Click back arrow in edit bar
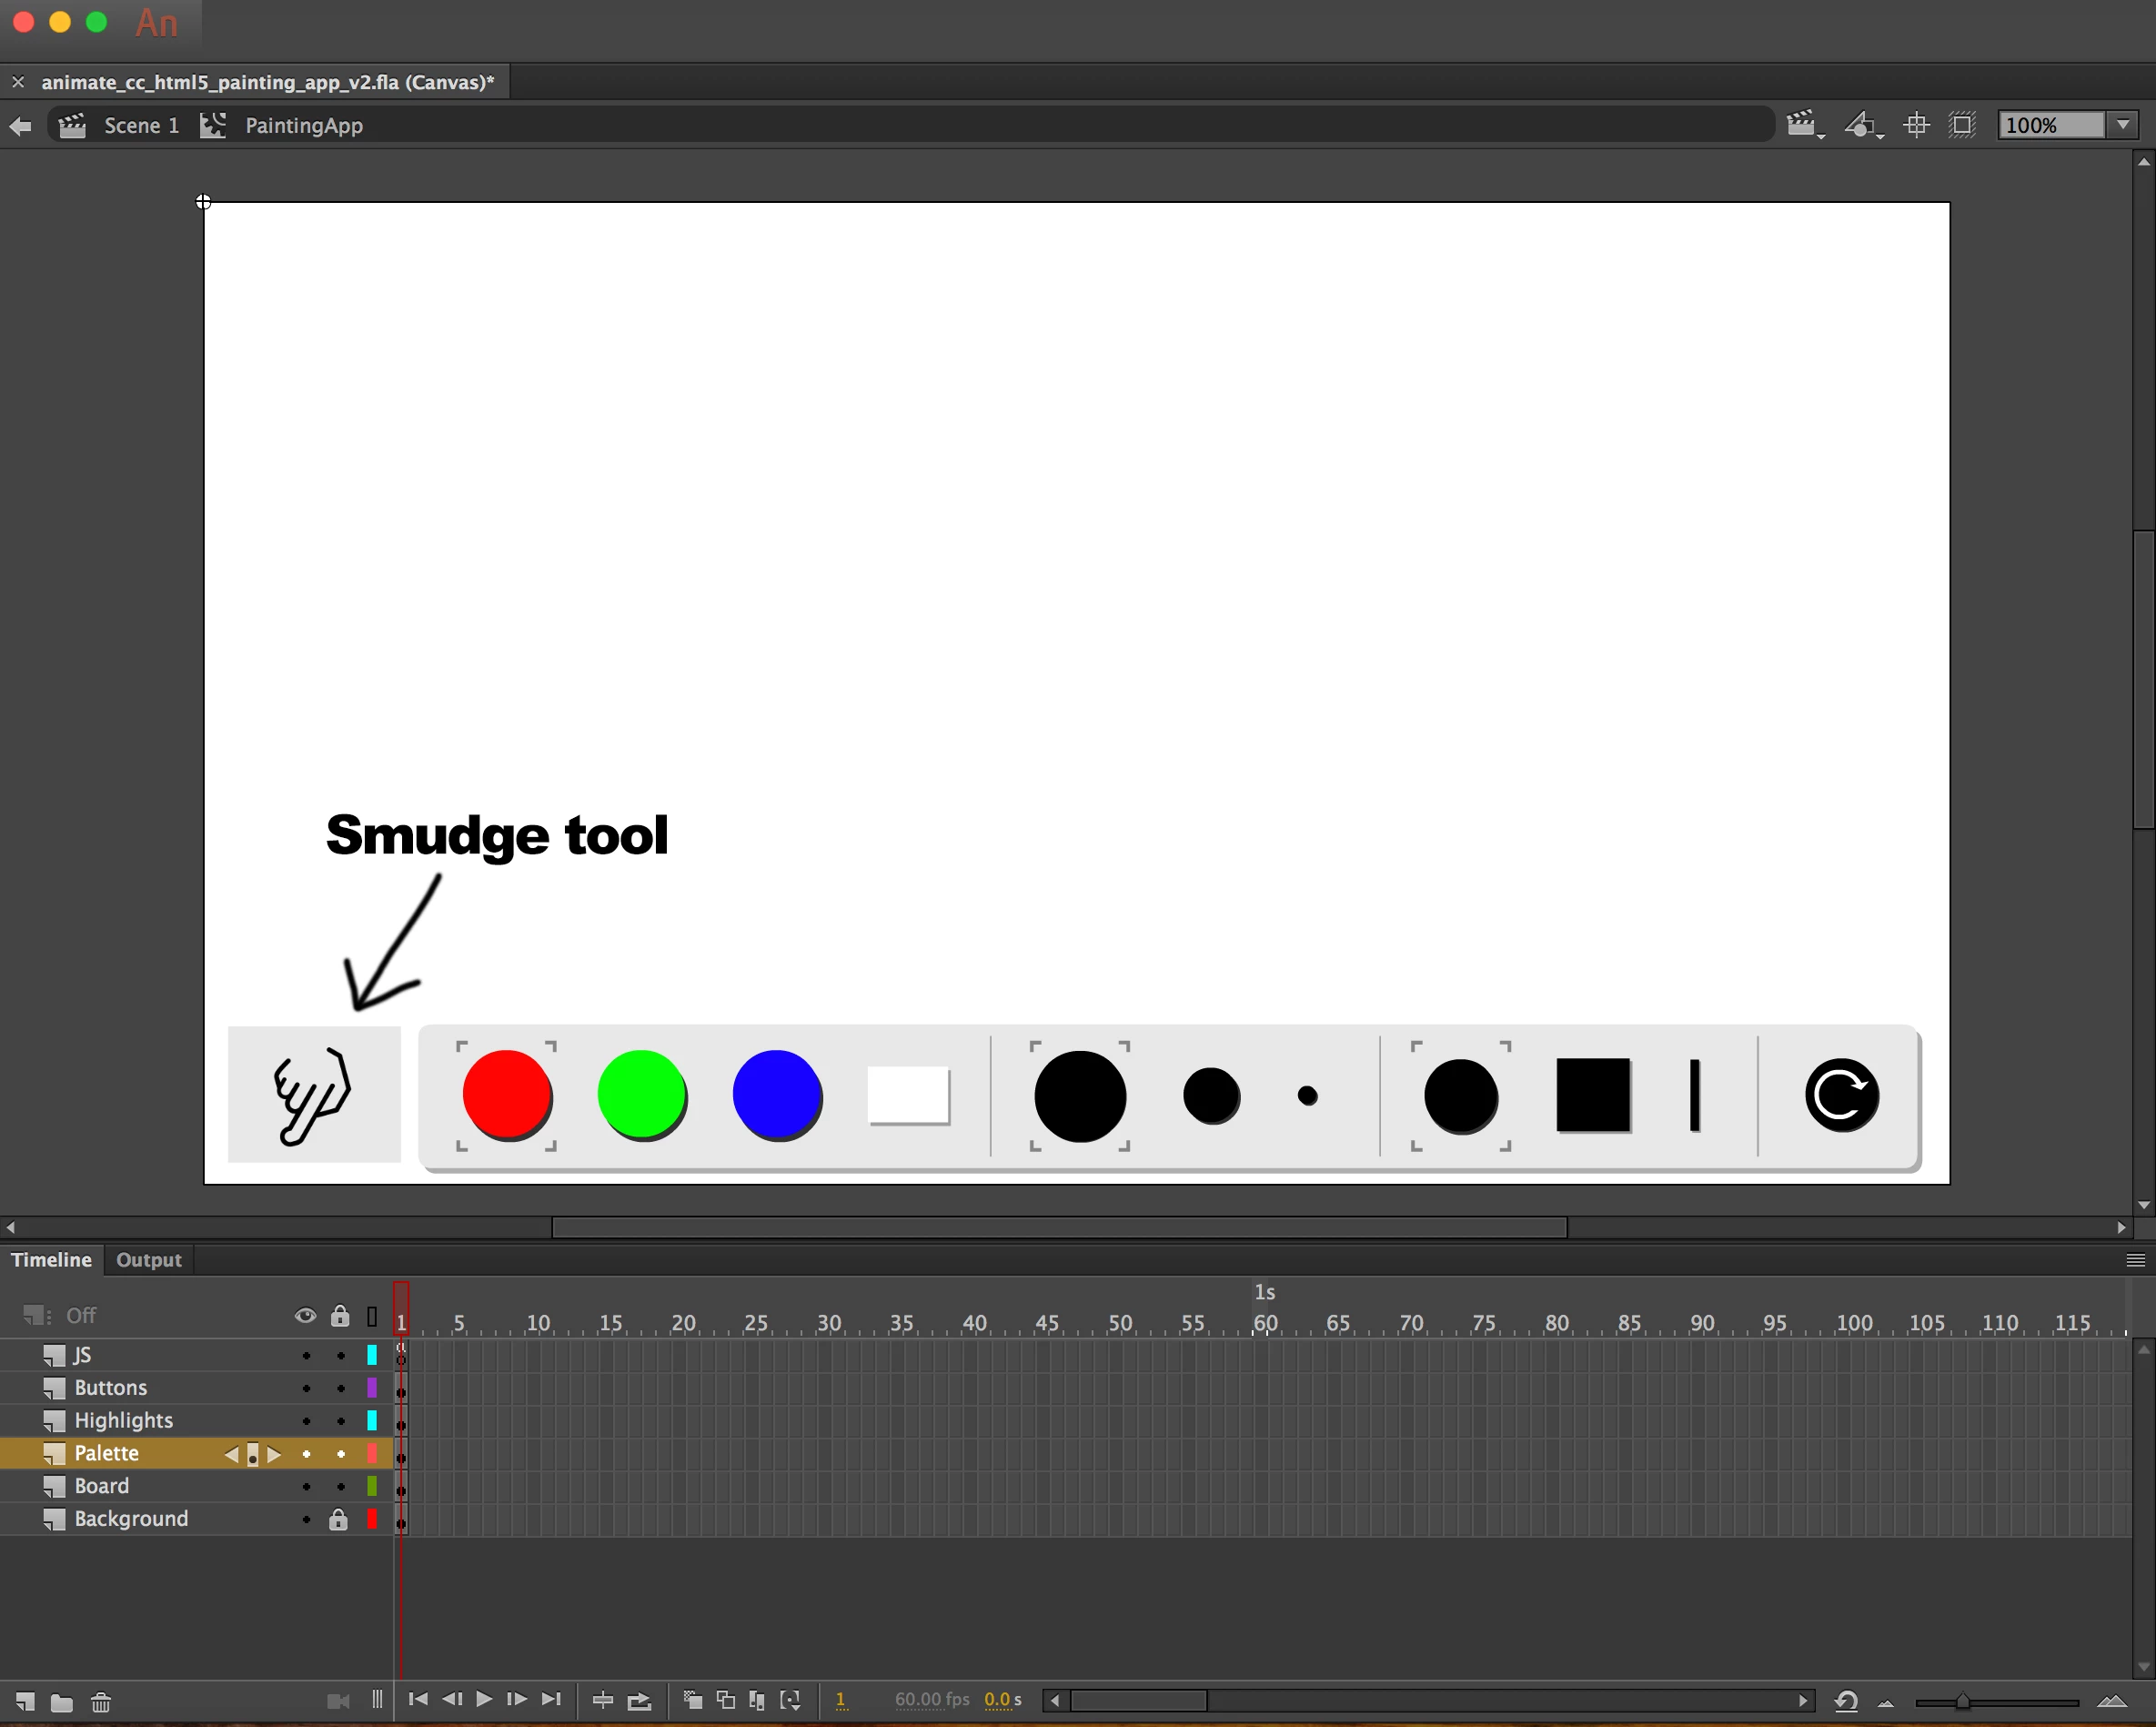 20,125
